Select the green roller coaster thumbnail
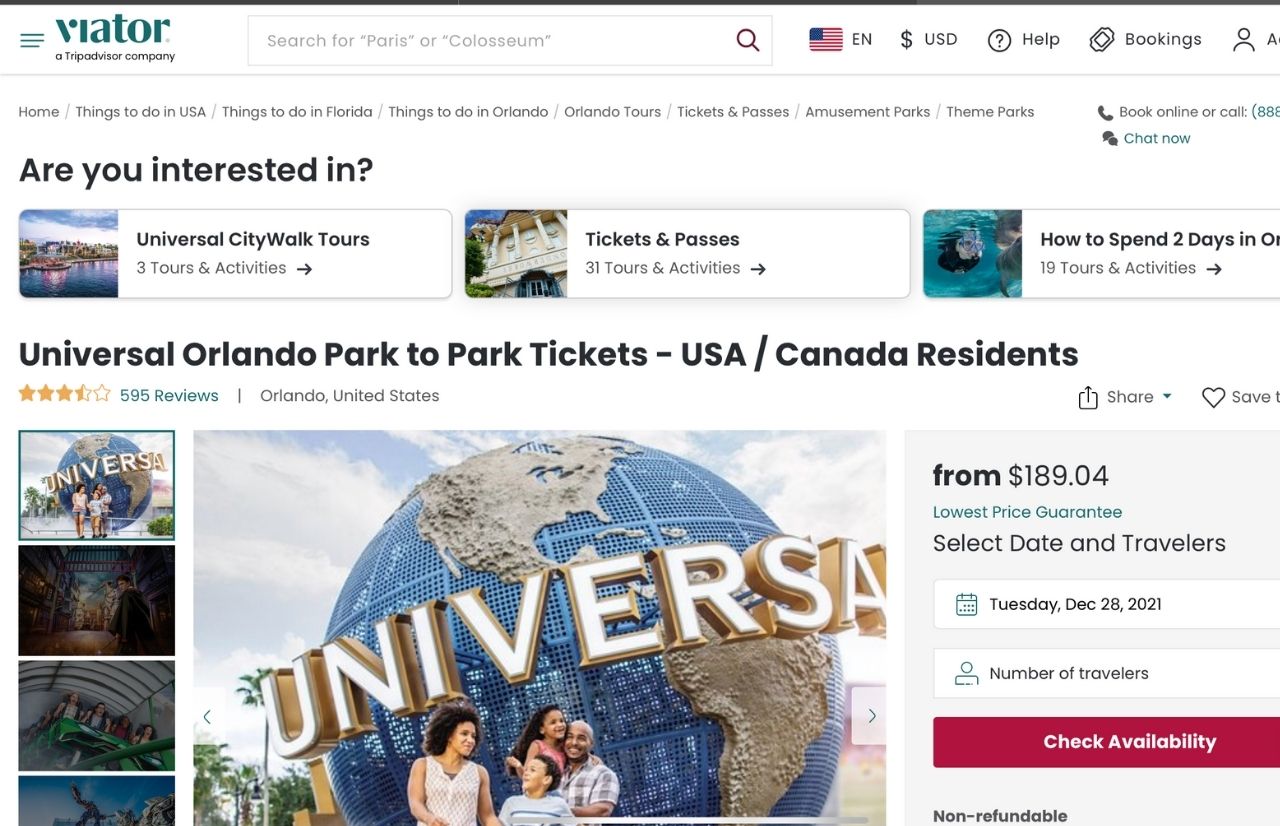Screen dimensions: 1280x826 pos(97,715)
